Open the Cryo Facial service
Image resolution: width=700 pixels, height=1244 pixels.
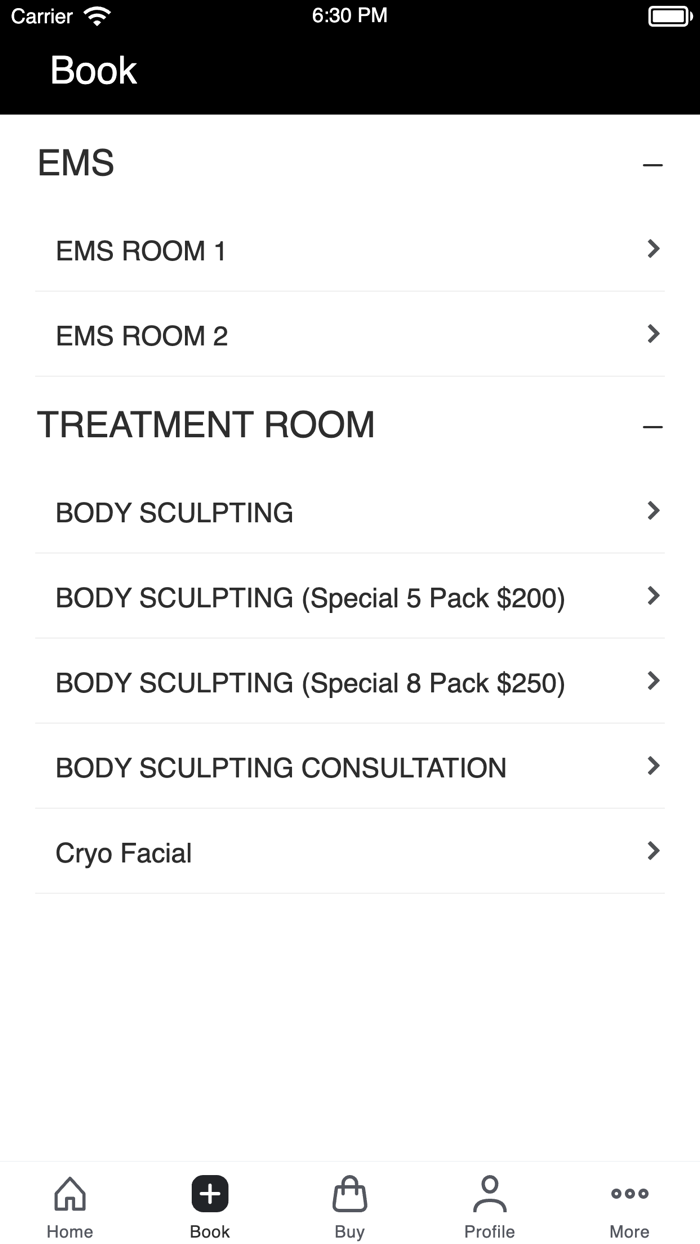pos(350,852)
